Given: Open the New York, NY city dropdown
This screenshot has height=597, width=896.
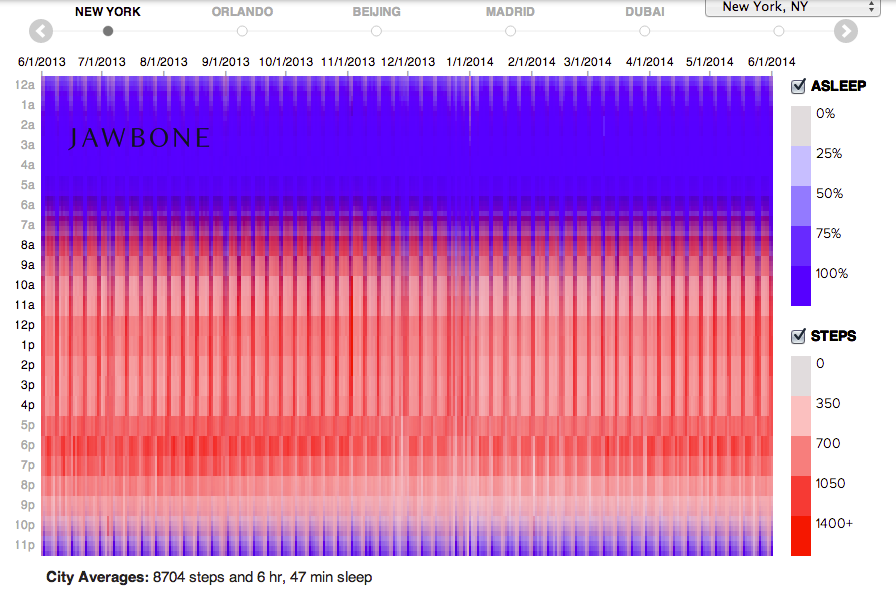Looking at the screenshot, I should point(793,7).
